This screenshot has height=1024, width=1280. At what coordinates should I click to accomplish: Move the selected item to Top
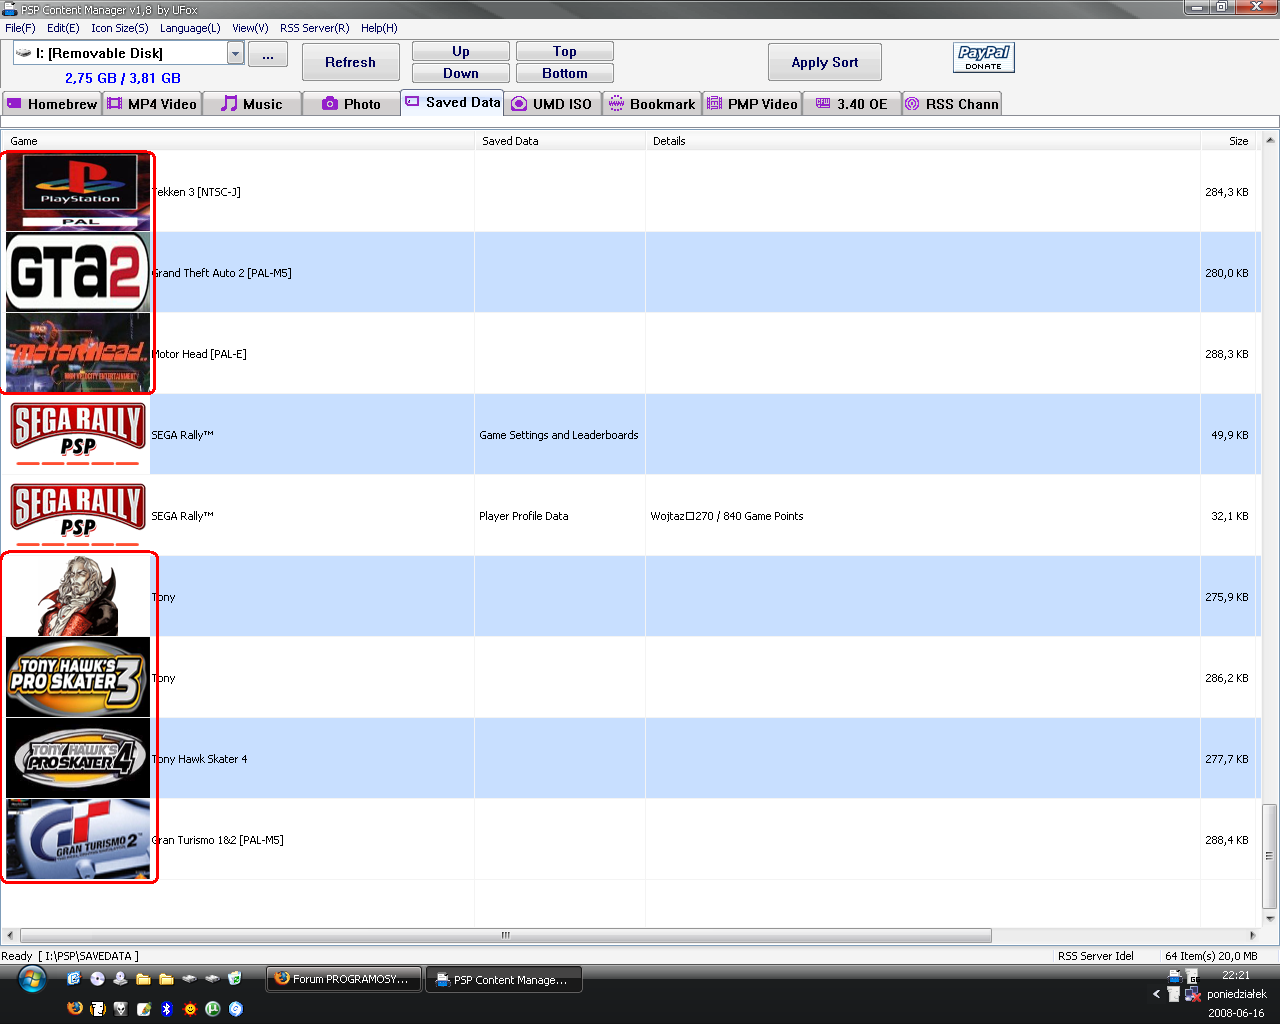pyautogui.click(x=565, y=51)
